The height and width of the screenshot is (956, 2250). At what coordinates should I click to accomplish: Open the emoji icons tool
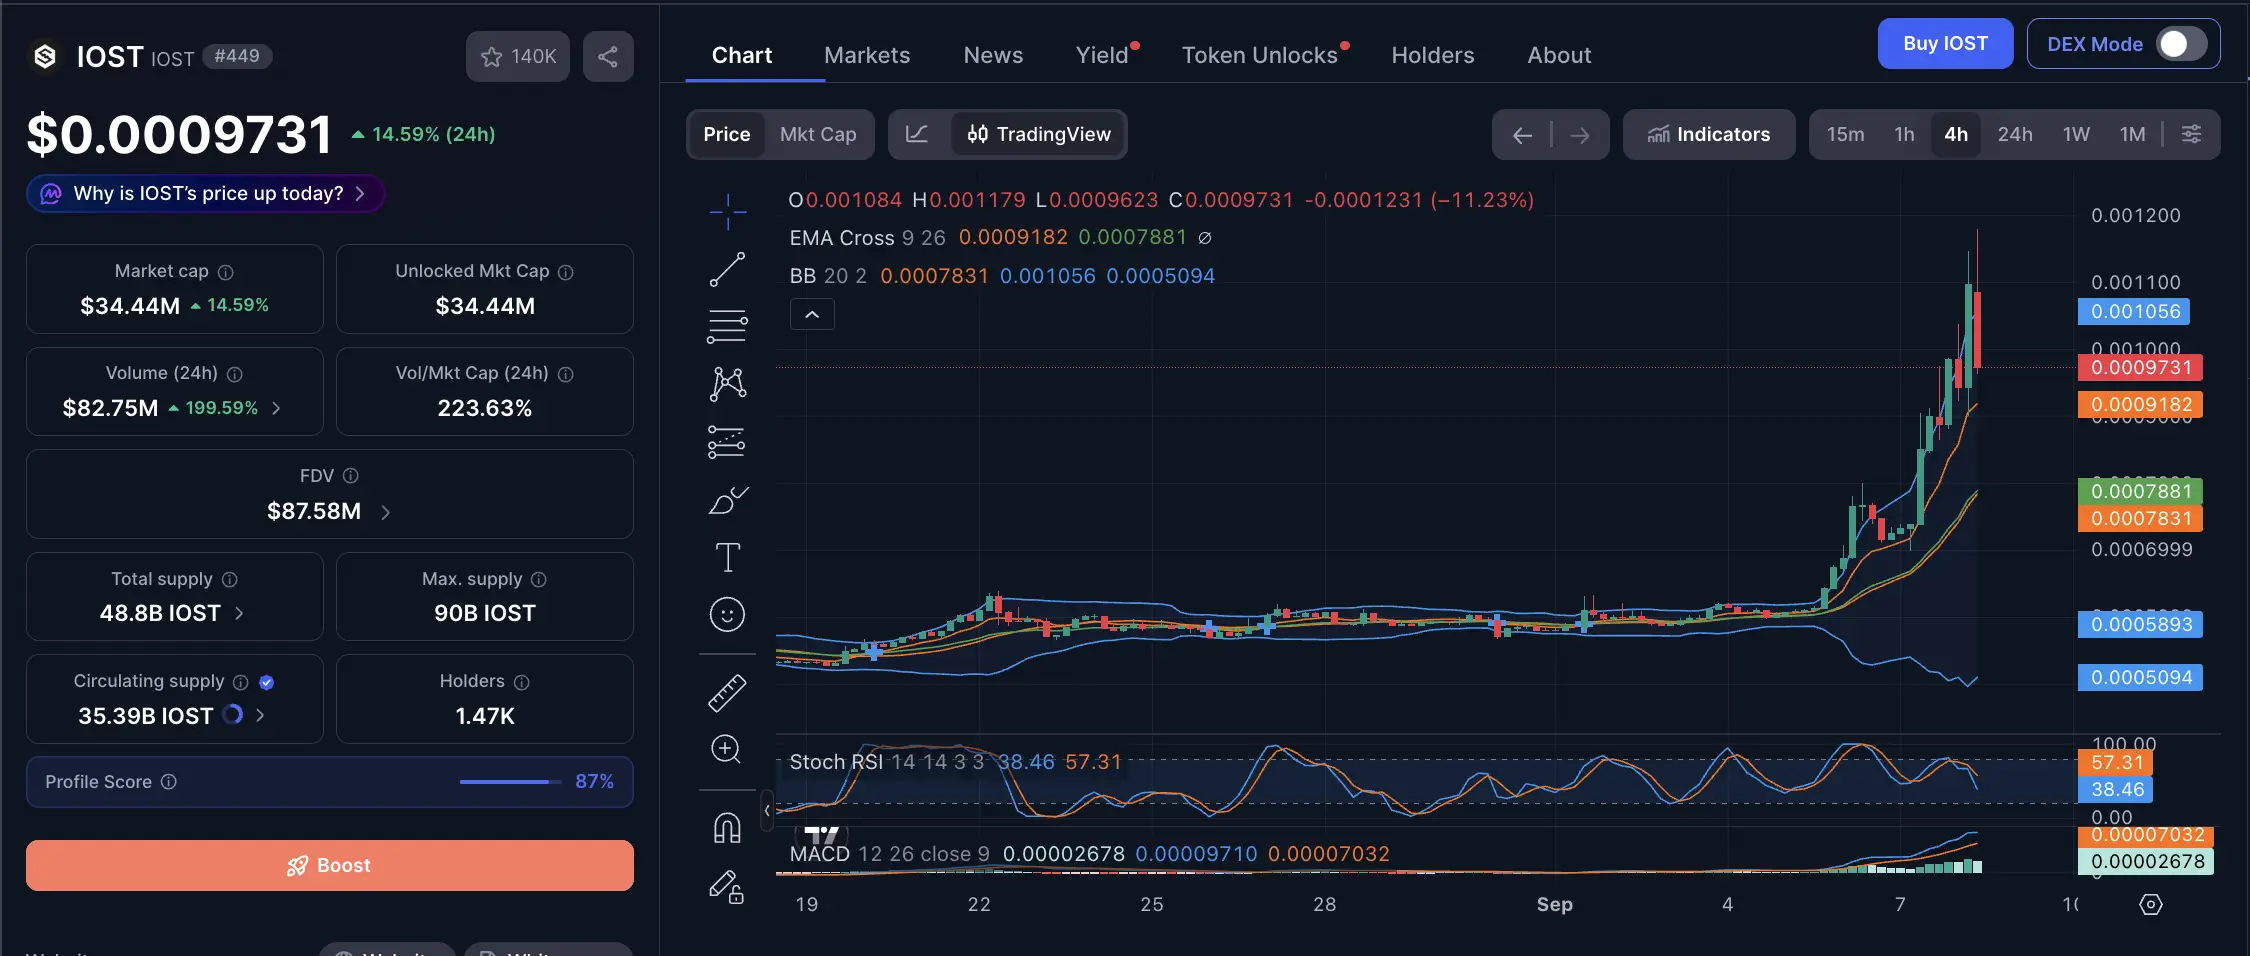pos(727,614)
